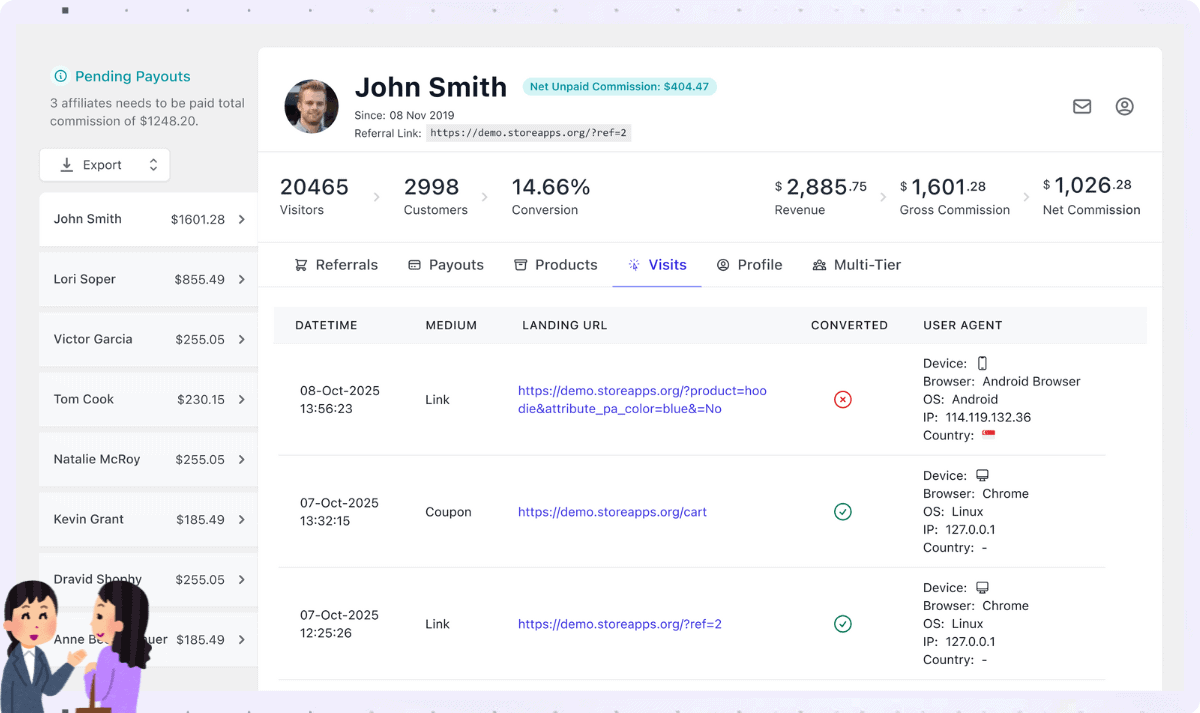
Task: Expand Victor Garcia's affiliate entry
Action: (241, 339)
